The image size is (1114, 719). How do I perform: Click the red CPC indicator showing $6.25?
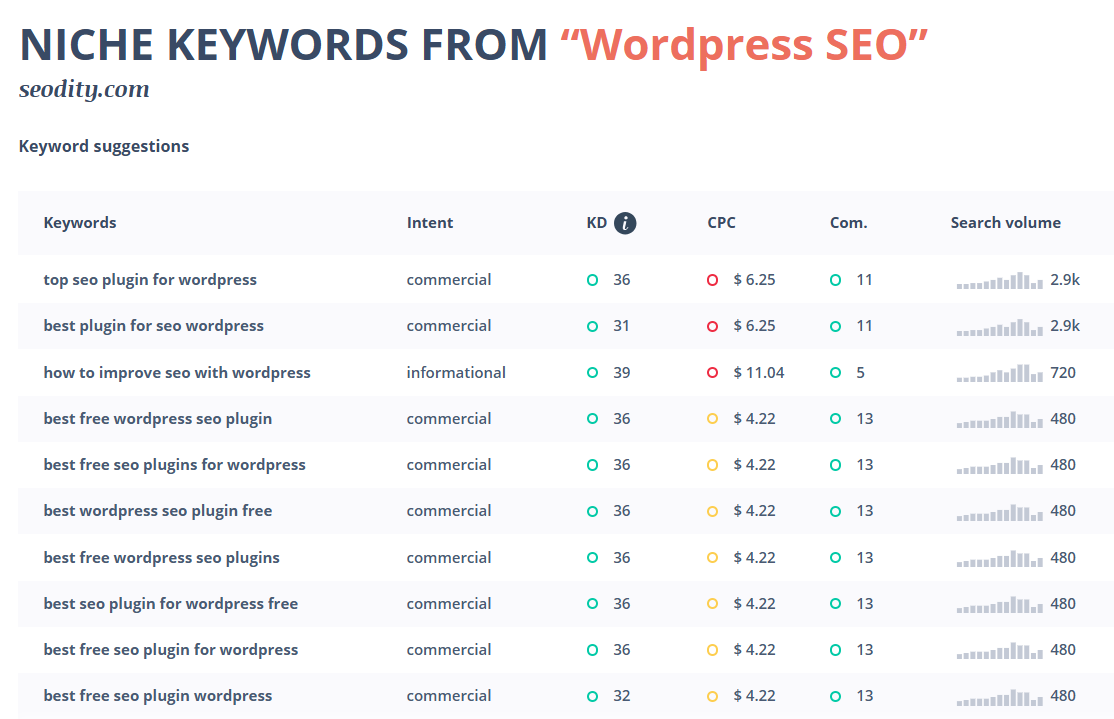713,279
